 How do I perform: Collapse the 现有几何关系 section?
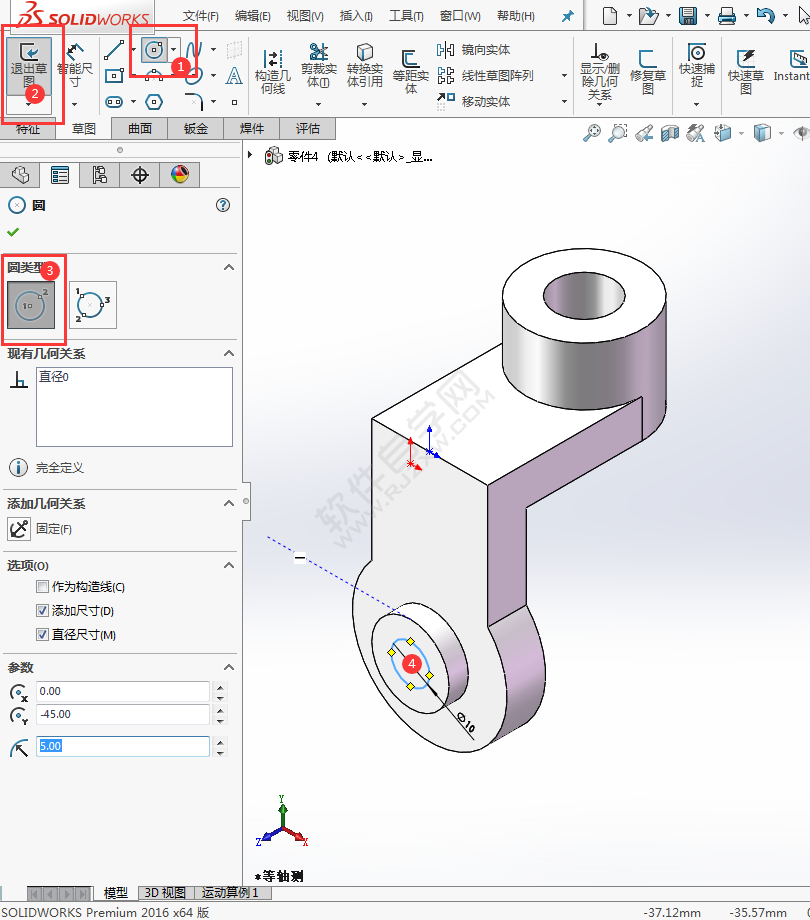click(x=228, y=354)
